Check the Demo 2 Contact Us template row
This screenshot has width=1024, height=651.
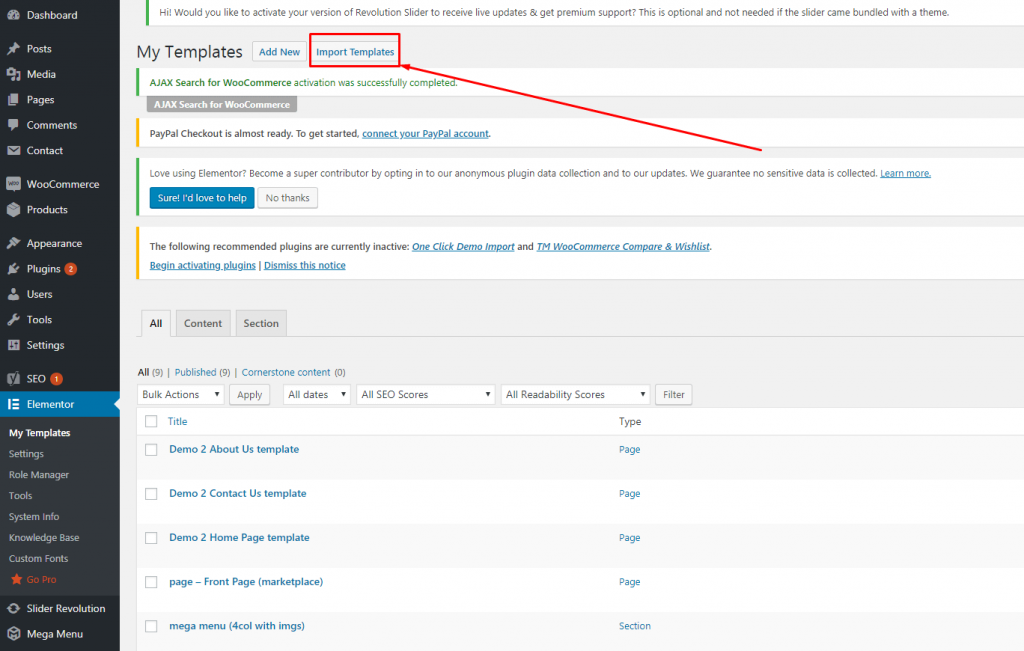pyautogui.click(x=151, y=494)
